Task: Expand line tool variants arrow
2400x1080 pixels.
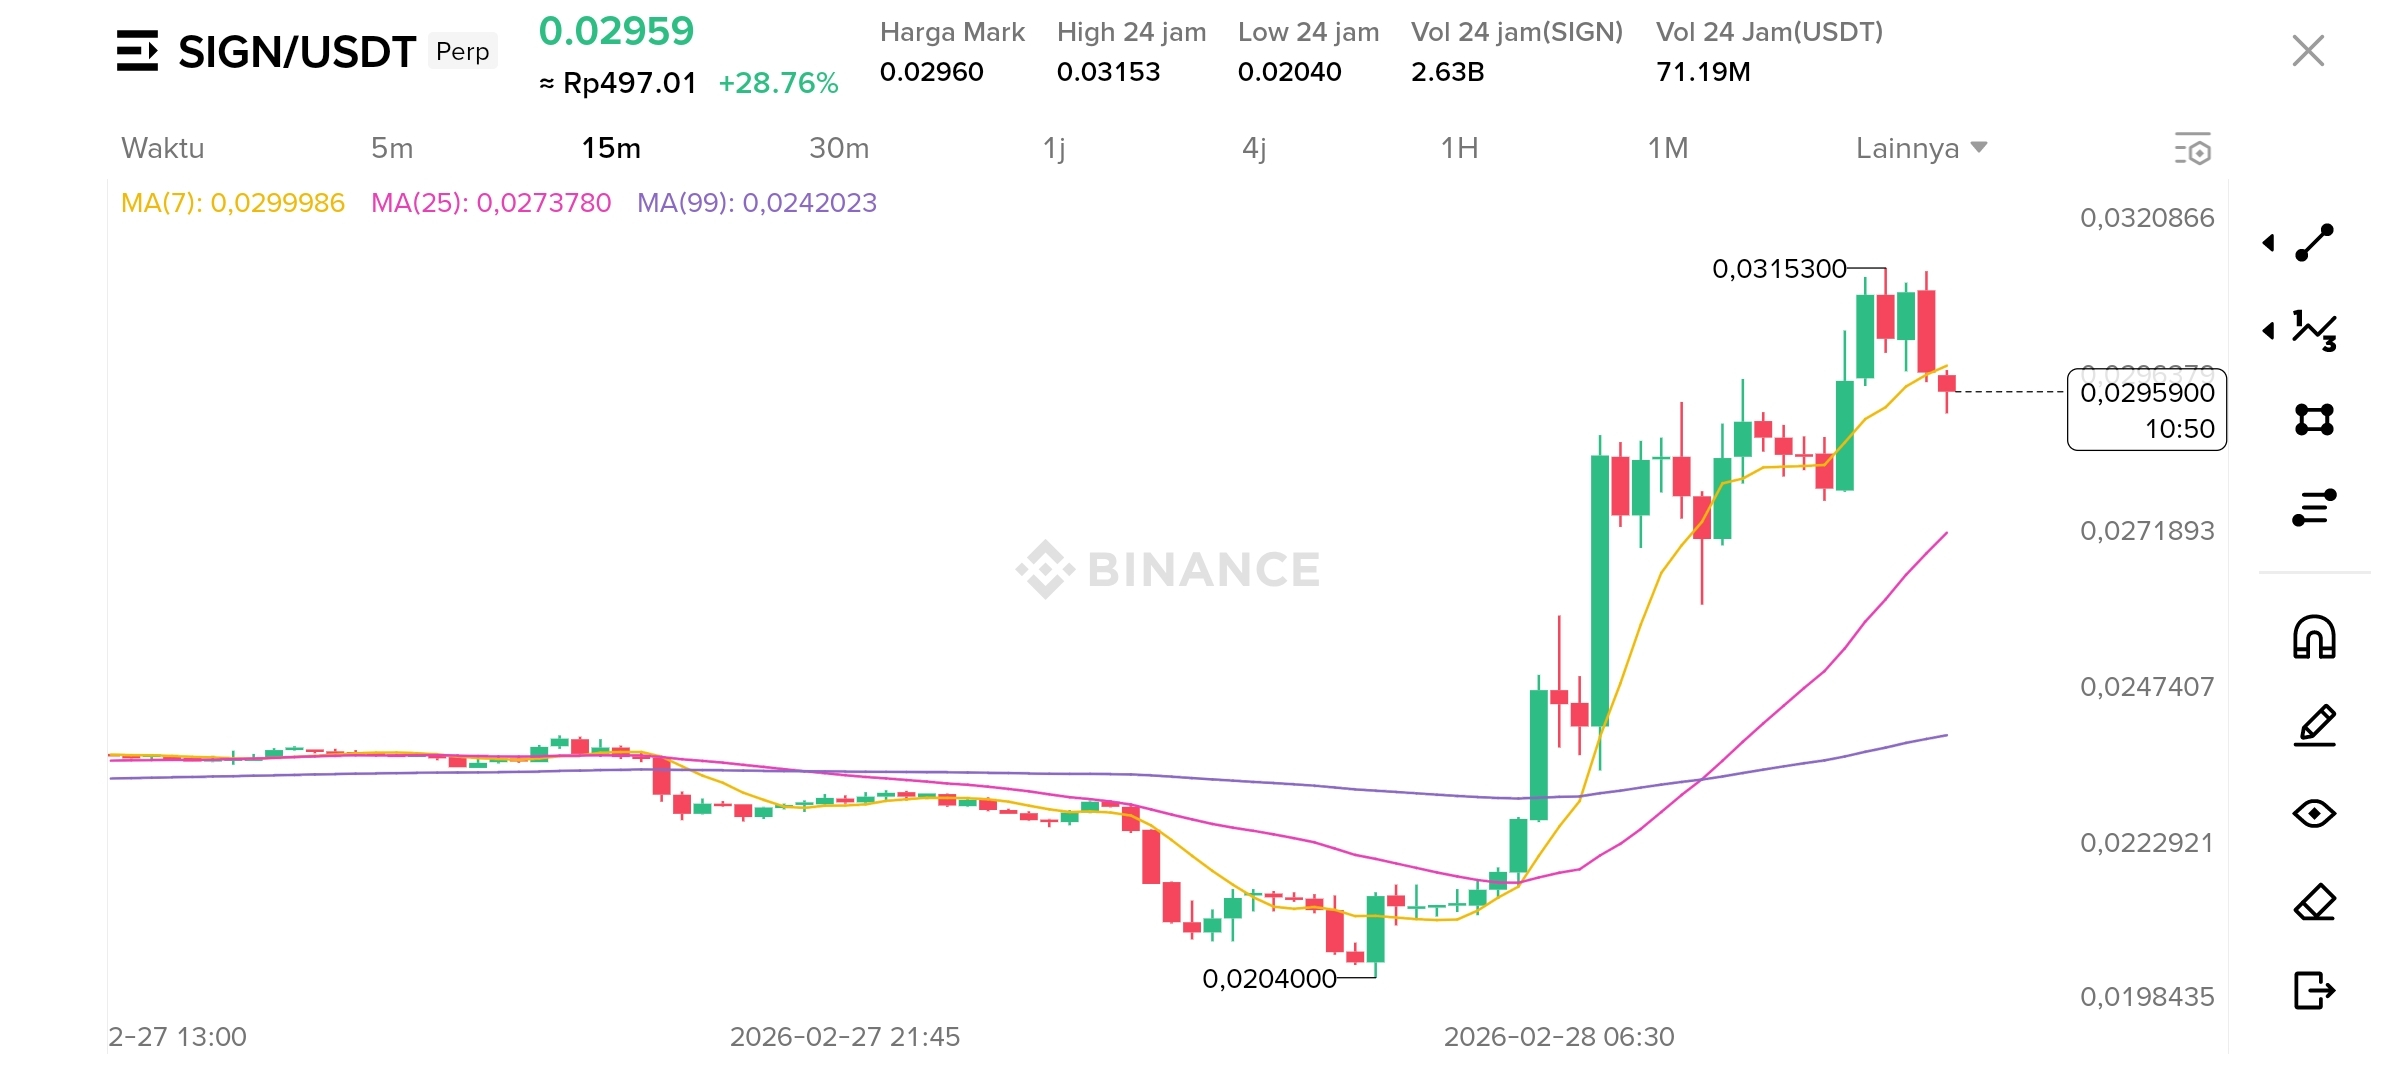Action: (2269, 243)
